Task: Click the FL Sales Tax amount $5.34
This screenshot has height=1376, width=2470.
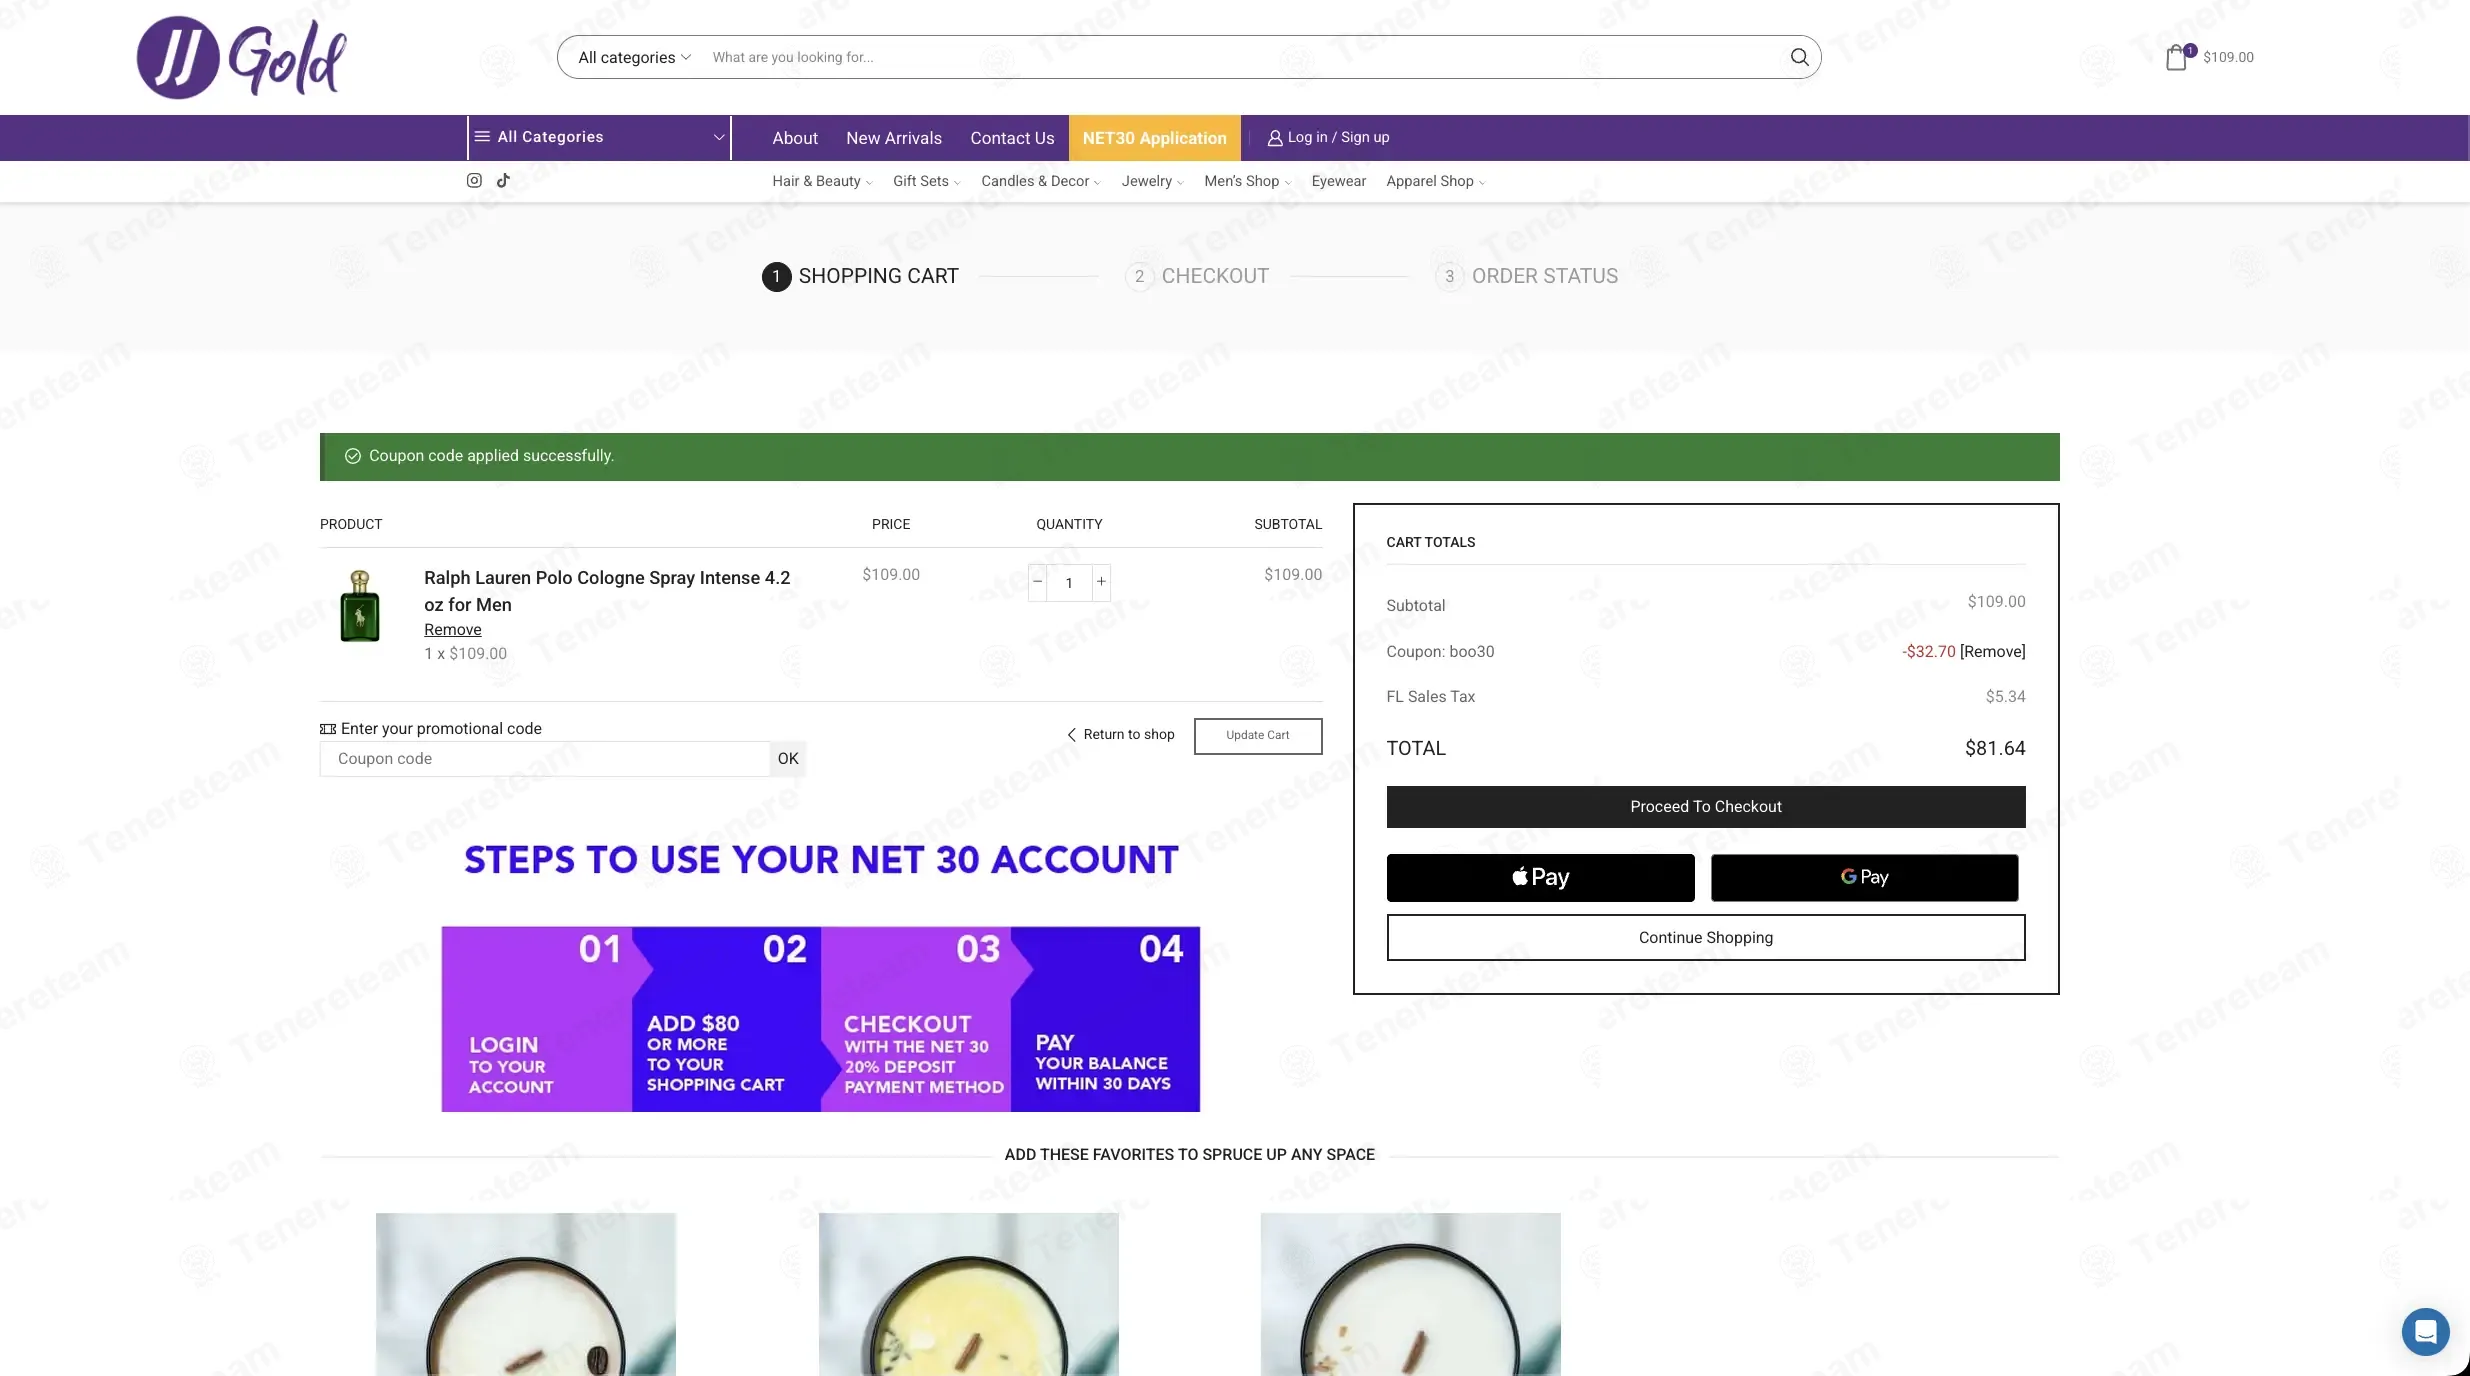Action: point(2005,697)
